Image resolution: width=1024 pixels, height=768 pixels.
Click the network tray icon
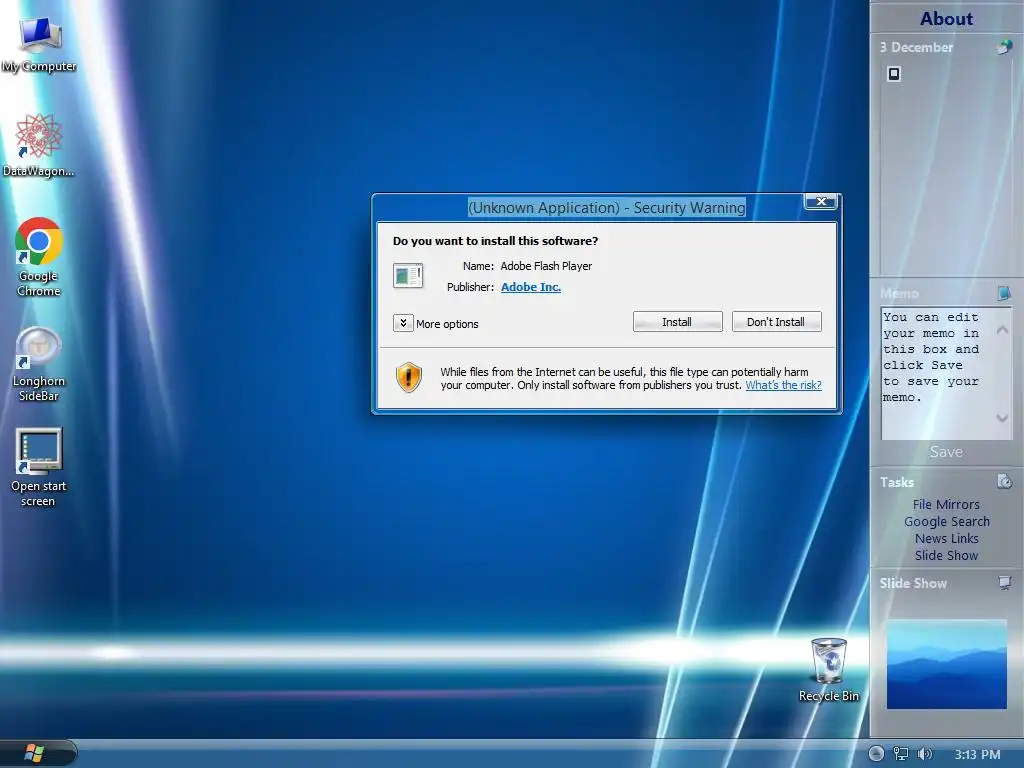(901, 754)
